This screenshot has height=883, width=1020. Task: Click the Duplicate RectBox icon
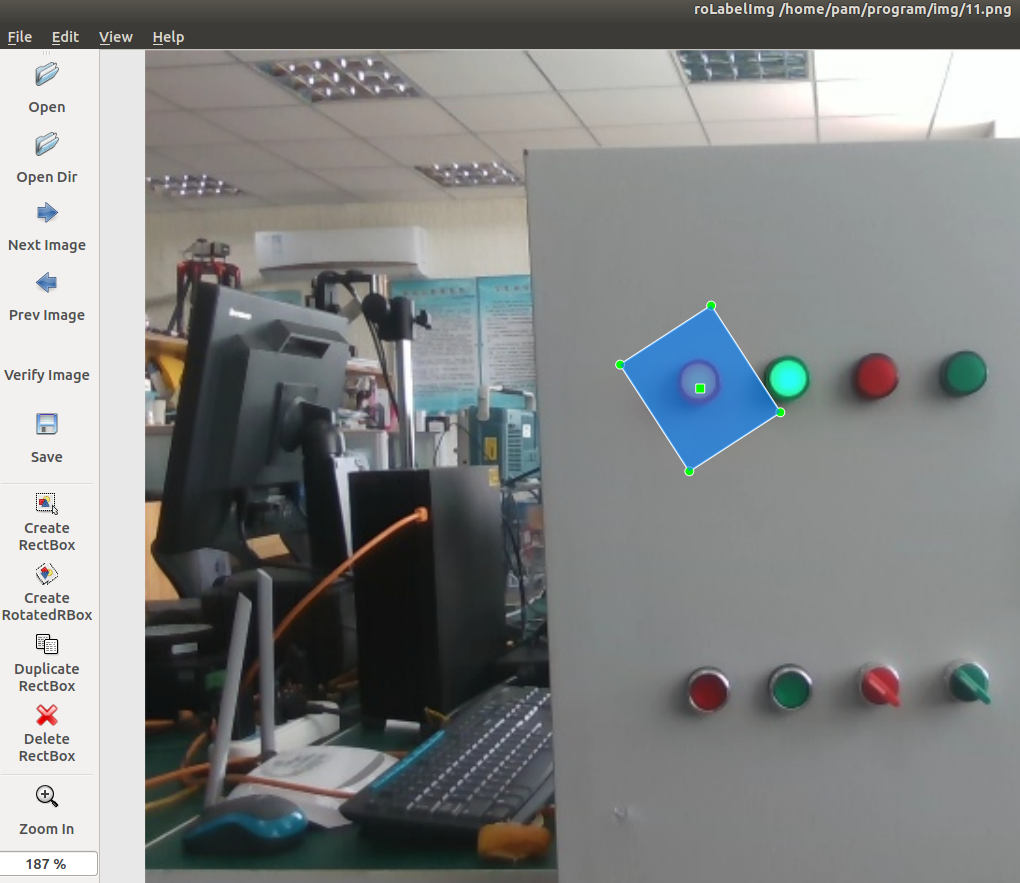(47, 644)
